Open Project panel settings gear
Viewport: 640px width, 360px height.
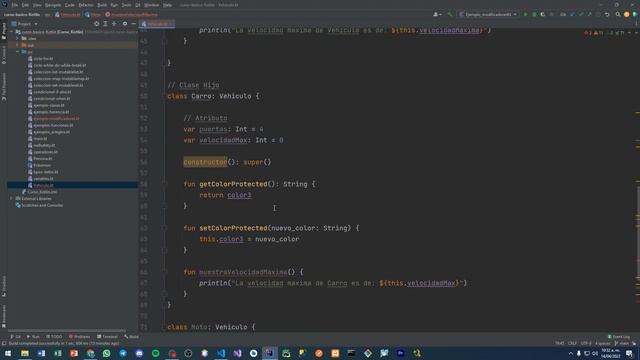[125, 24]
